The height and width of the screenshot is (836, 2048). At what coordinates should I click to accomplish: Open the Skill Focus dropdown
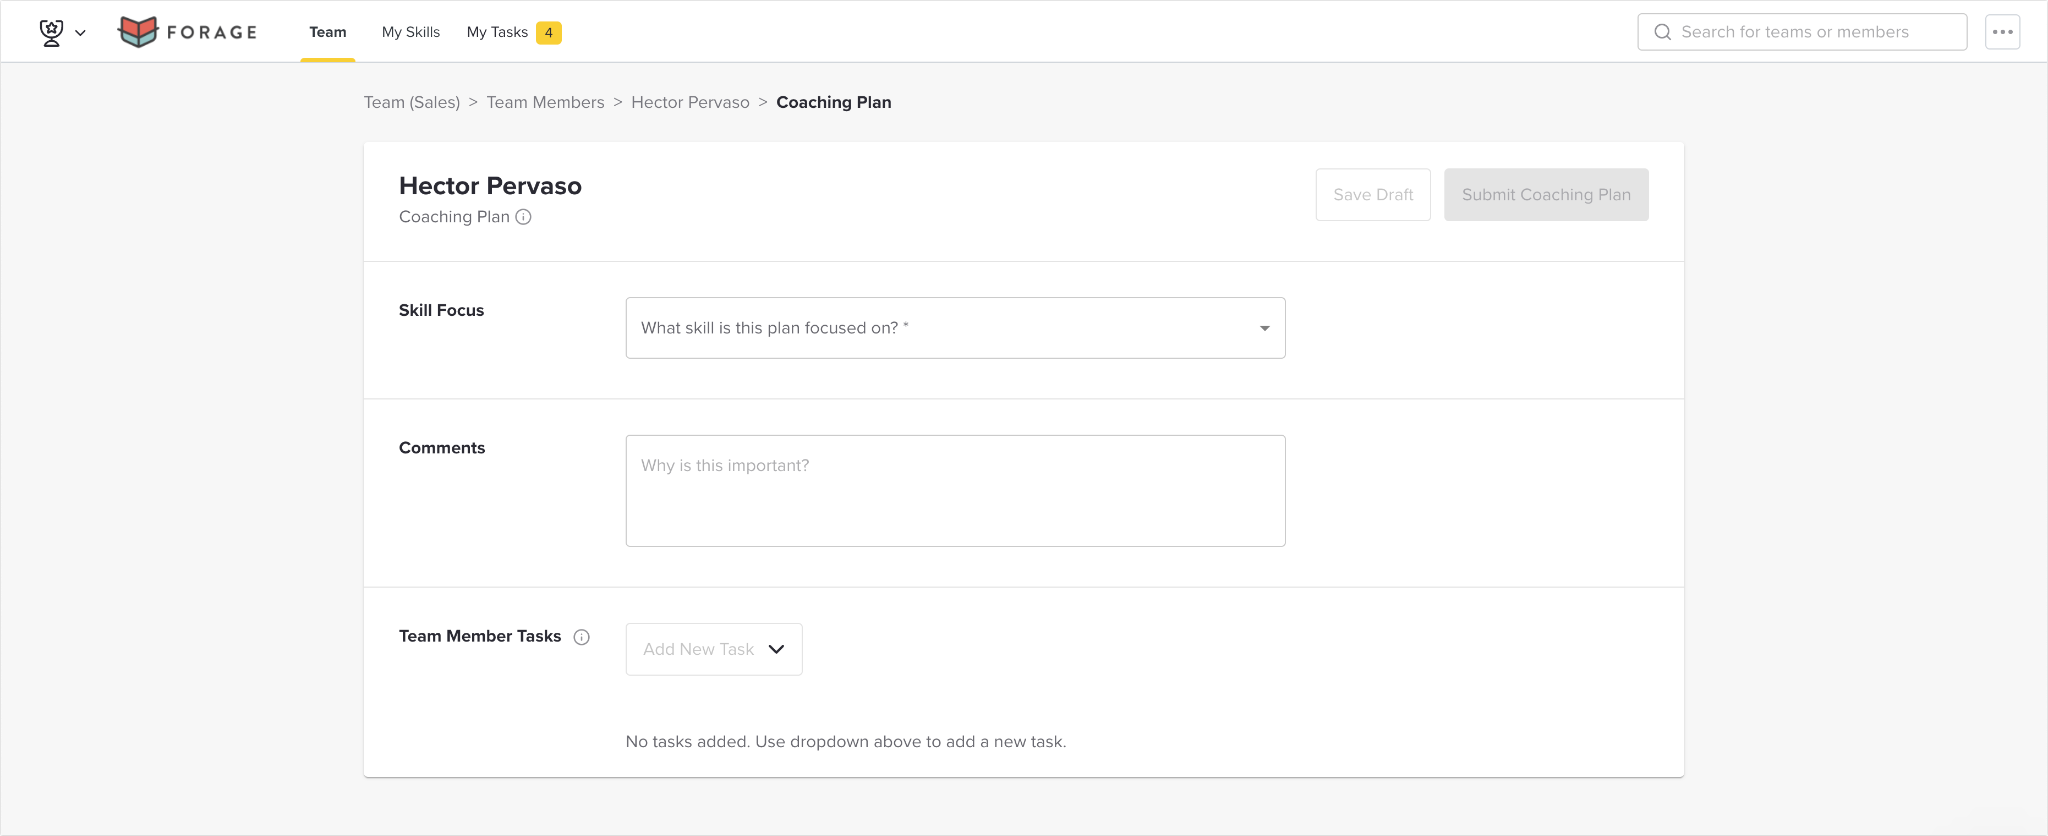pos(955,328)
